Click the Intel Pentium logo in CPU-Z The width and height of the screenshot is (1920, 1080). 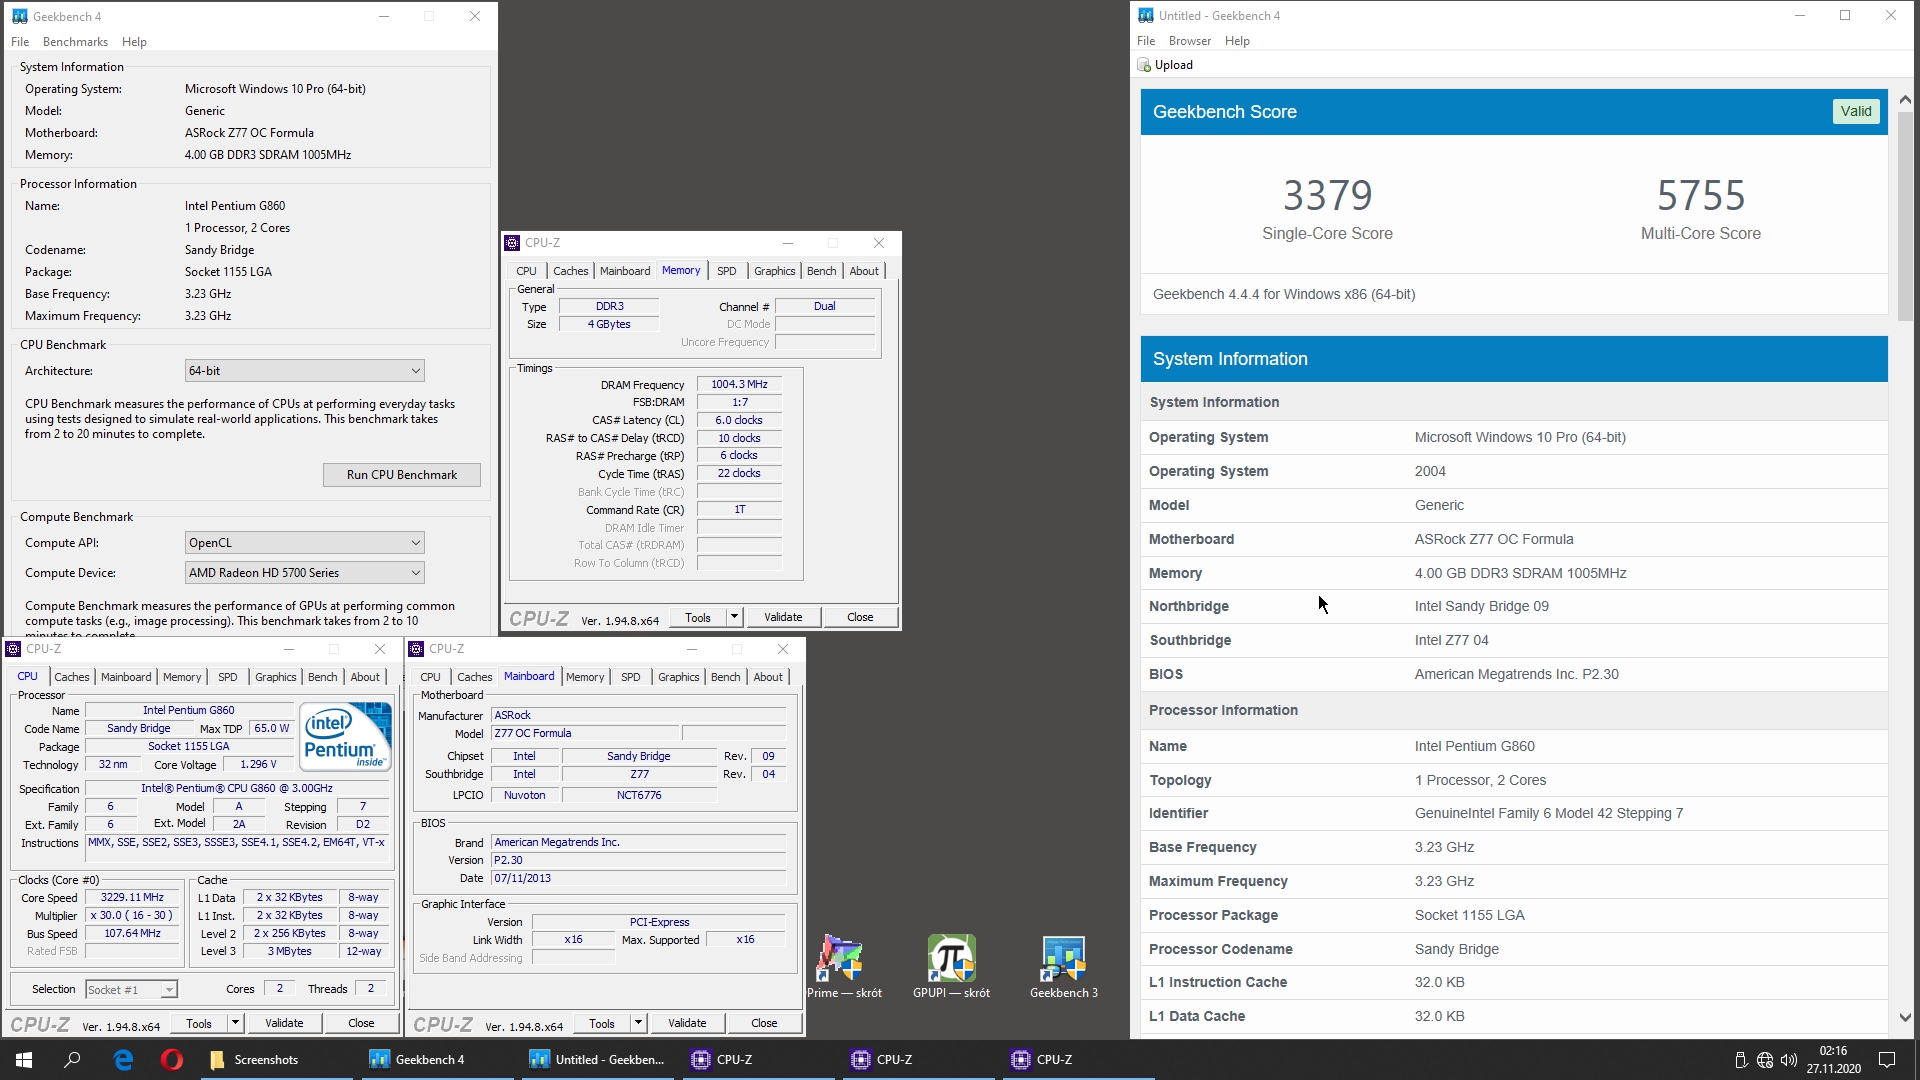click(345, 737)
